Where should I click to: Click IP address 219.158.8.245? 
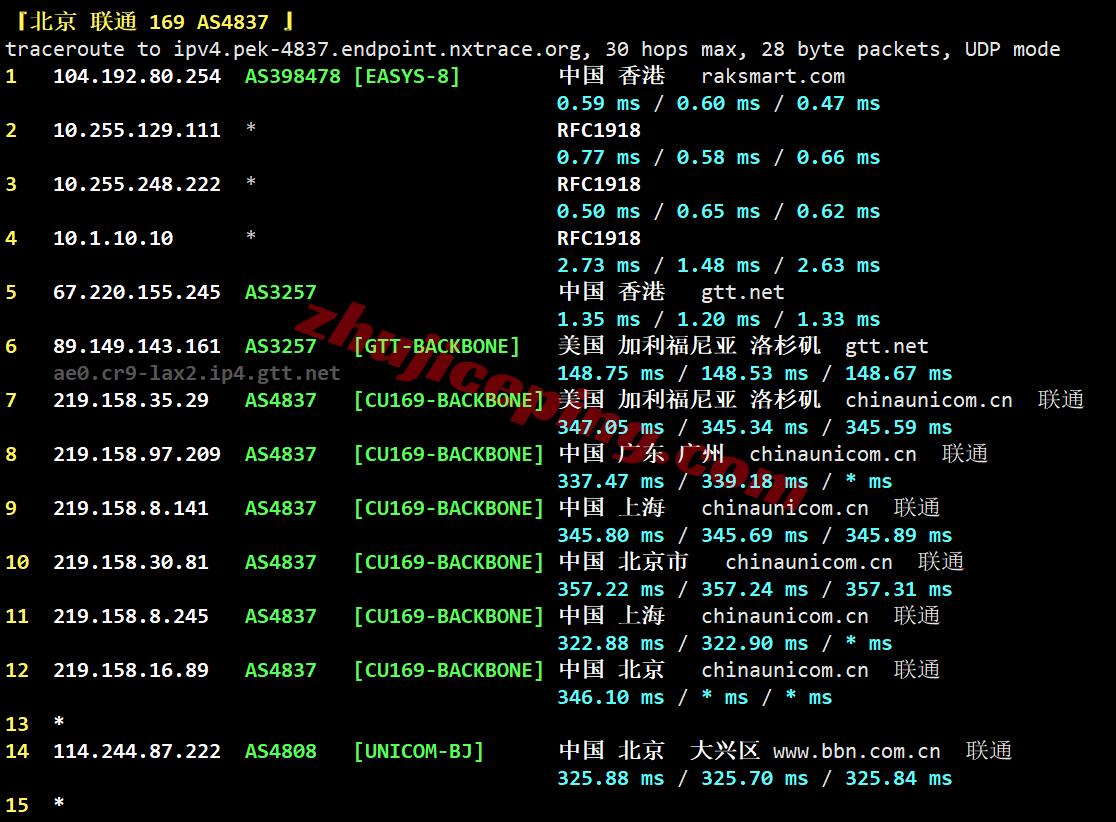click(131, 617)
